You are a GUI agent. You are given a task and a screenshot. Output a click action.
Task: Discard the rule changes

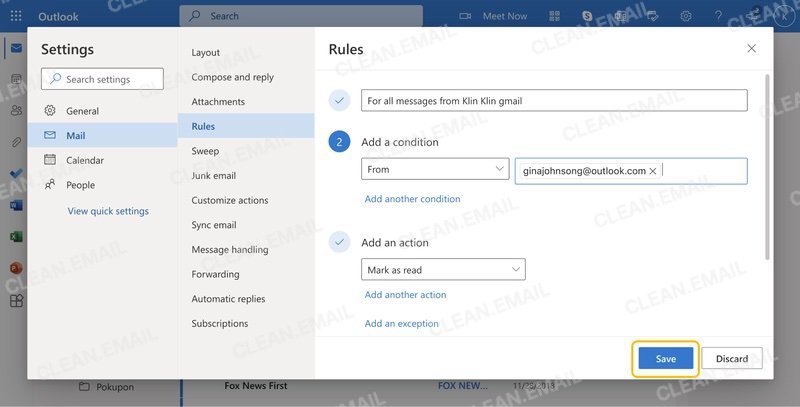[732, 359]
